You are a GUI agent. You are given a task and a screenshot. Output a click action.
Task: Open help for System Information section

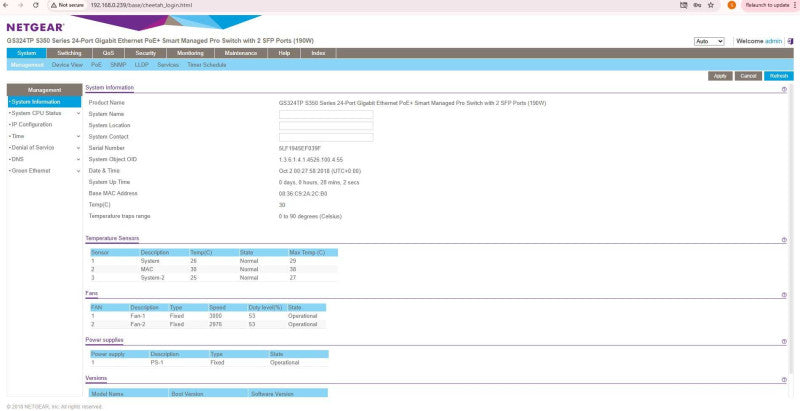pyautogui.click(x=784, y=89)
